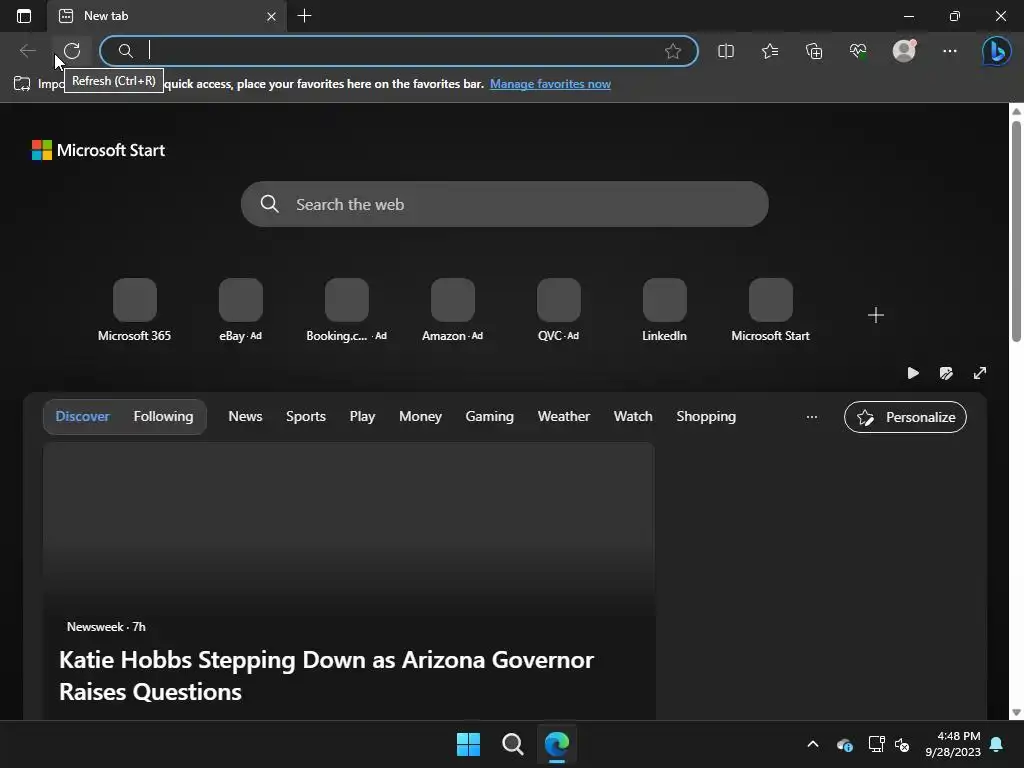The image size is (1024, 768).
Task: Focus the browser address bar
Action: click(x=398, y=51)
